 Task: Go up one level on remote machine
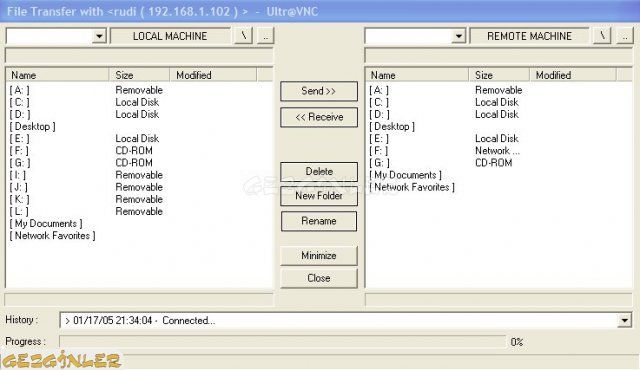(624, 36)
